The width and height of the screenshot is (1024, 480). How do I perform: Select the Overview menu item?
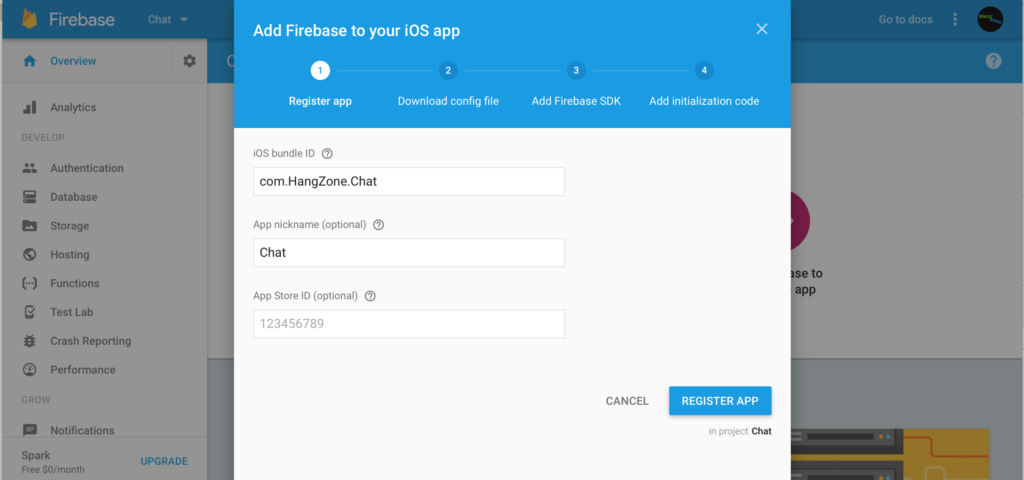point(73,61)
